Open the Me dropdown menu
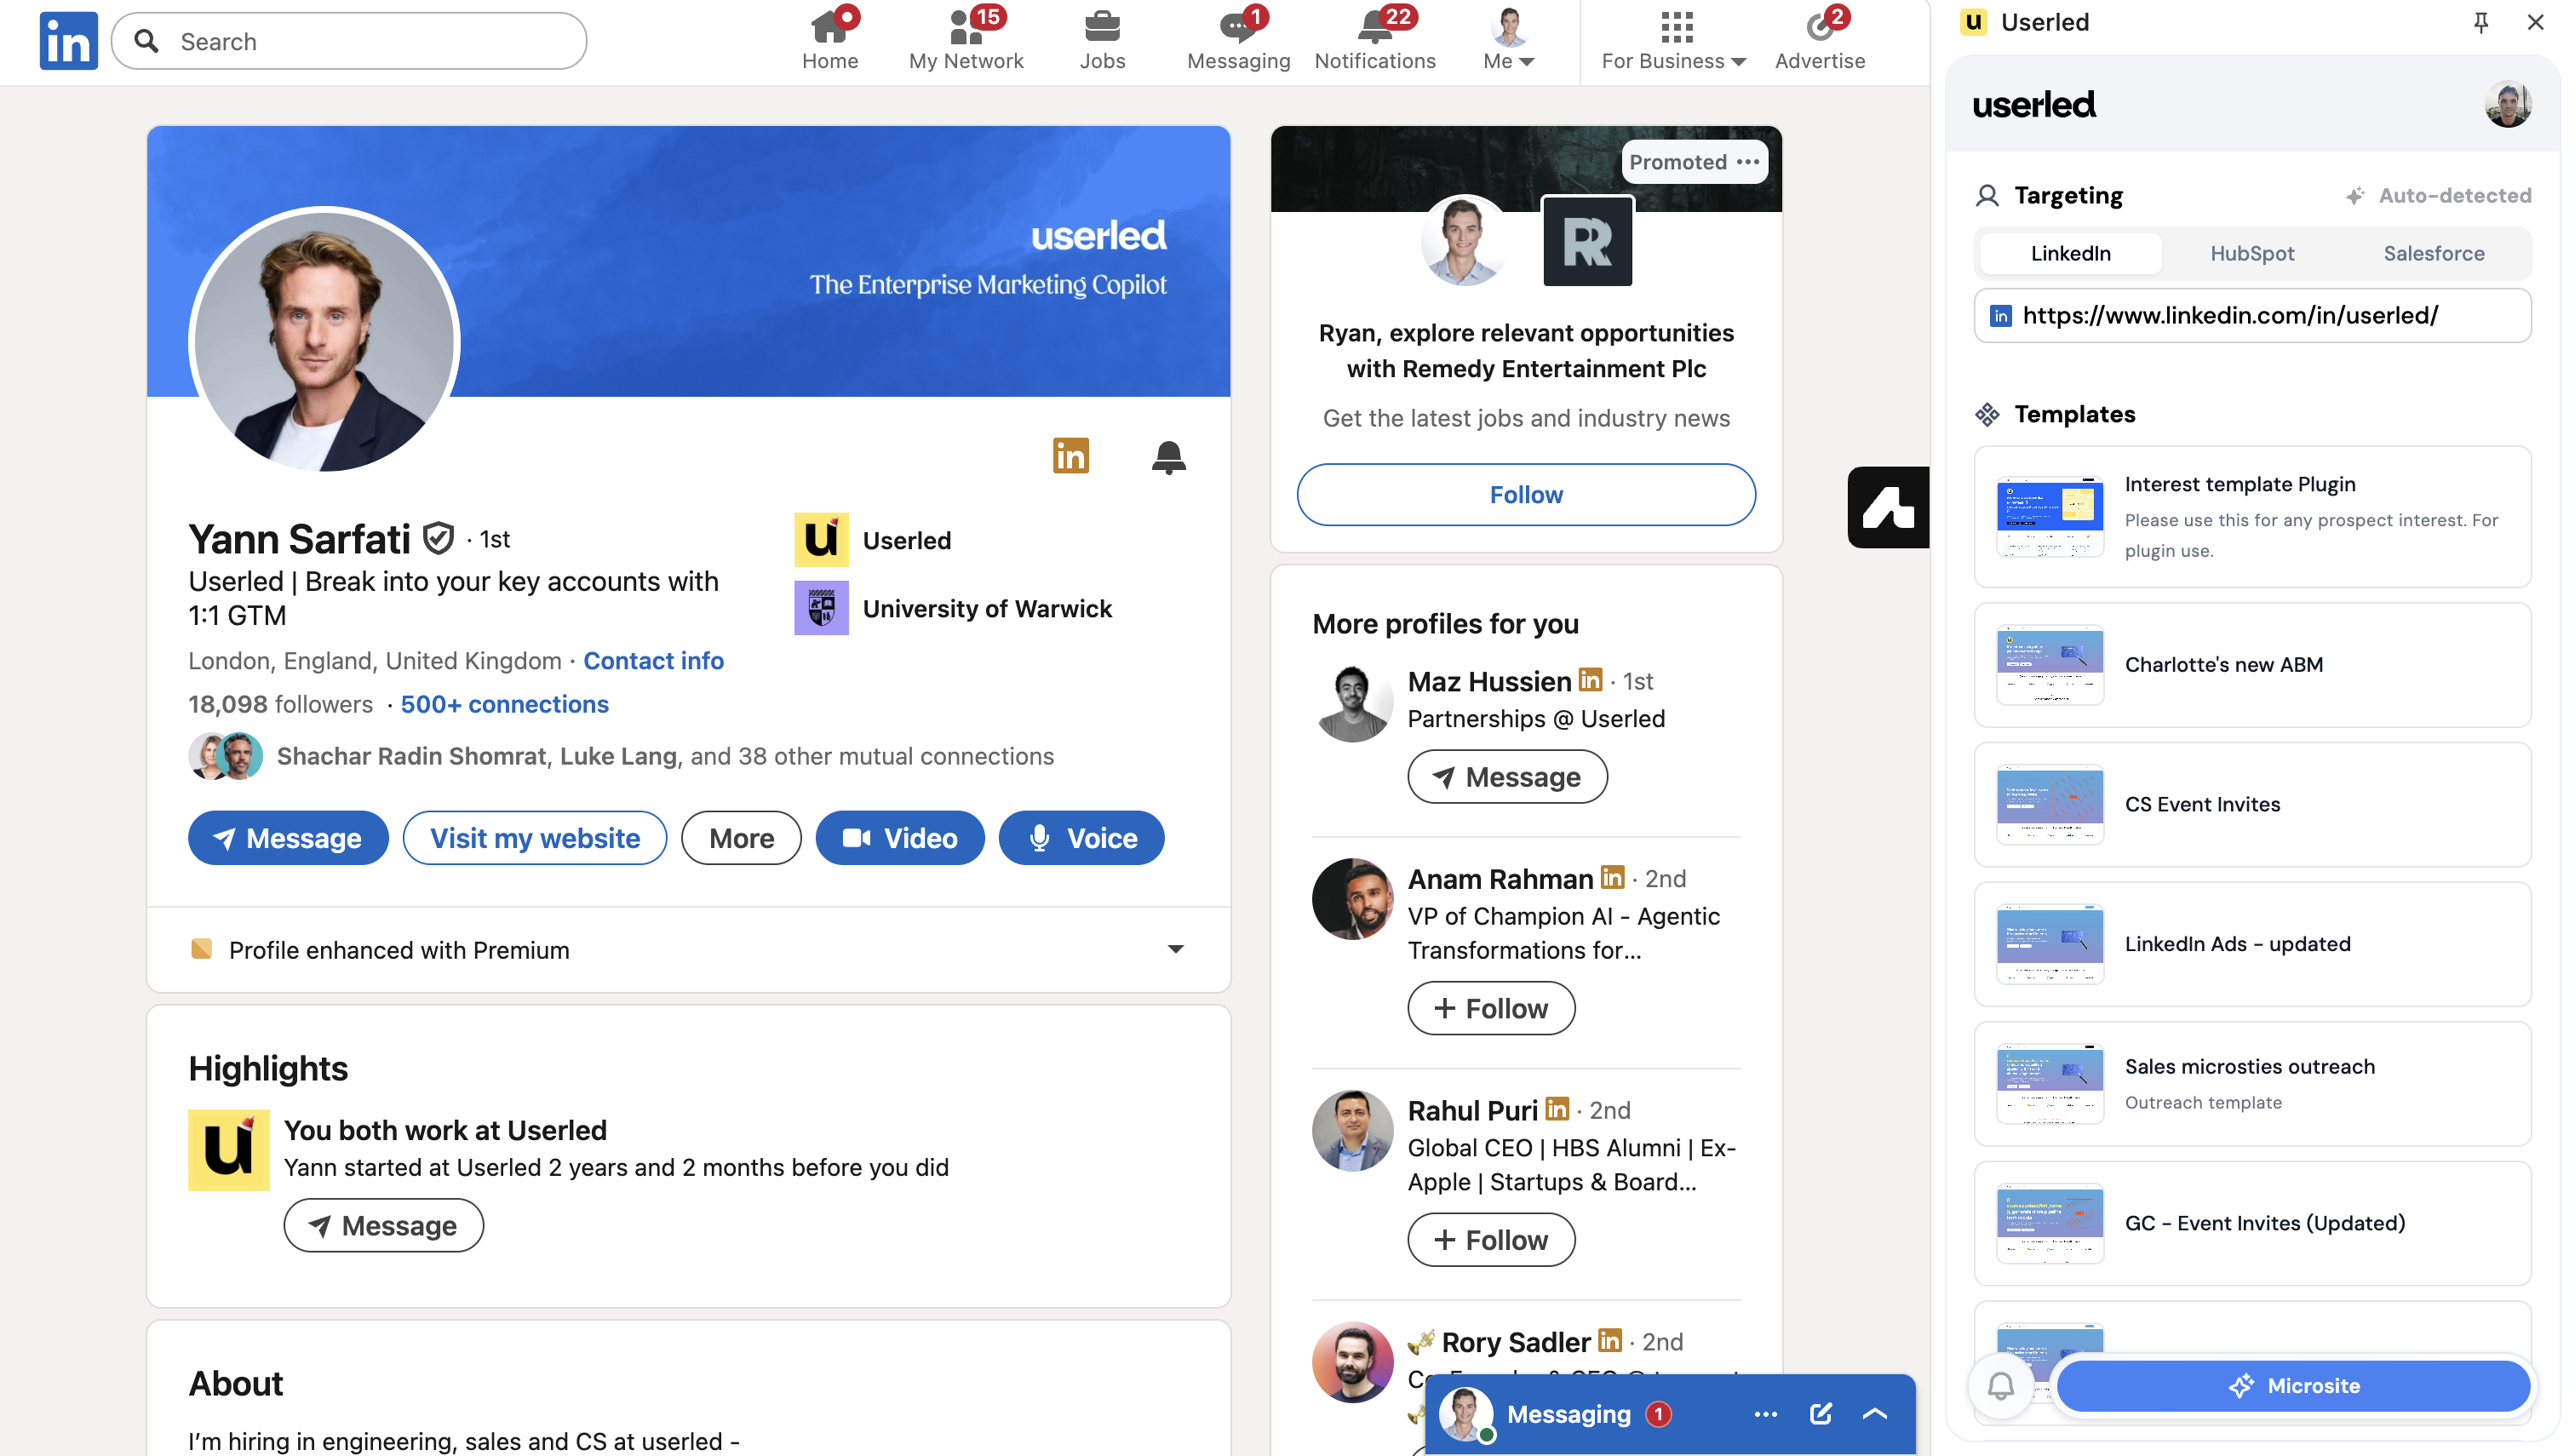This screenshot has width=2575, height=1456. 1508,40
